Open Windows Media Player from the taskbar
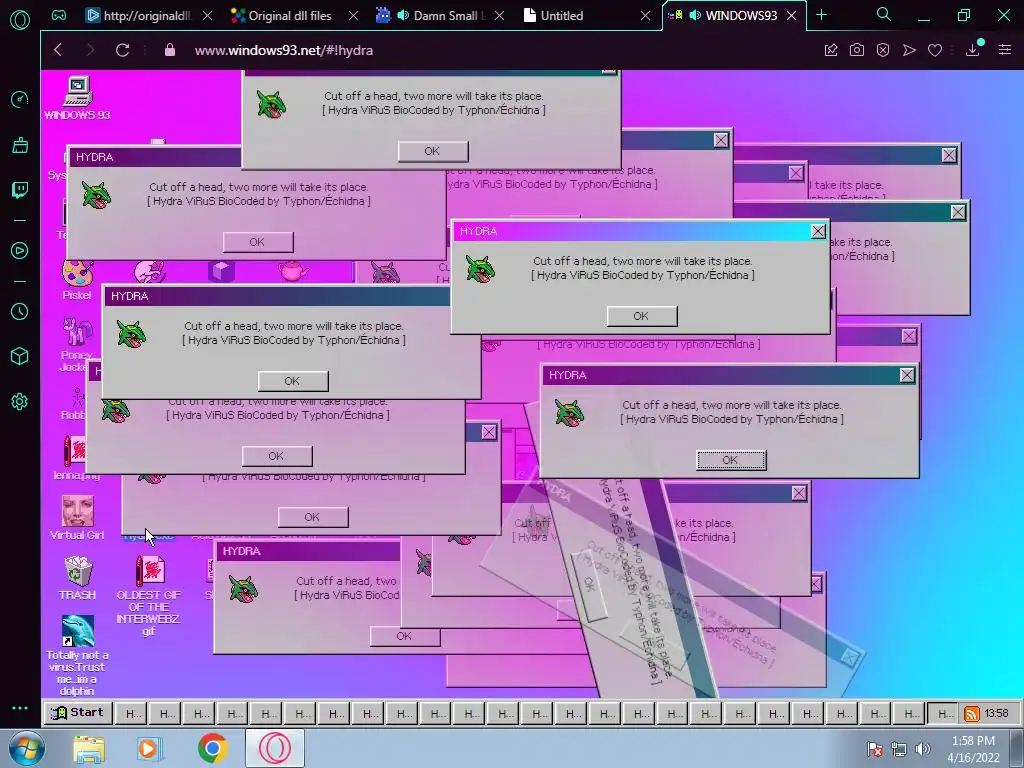The height and width of the screenshot is (768, 1024). click(x=150, y=749)
